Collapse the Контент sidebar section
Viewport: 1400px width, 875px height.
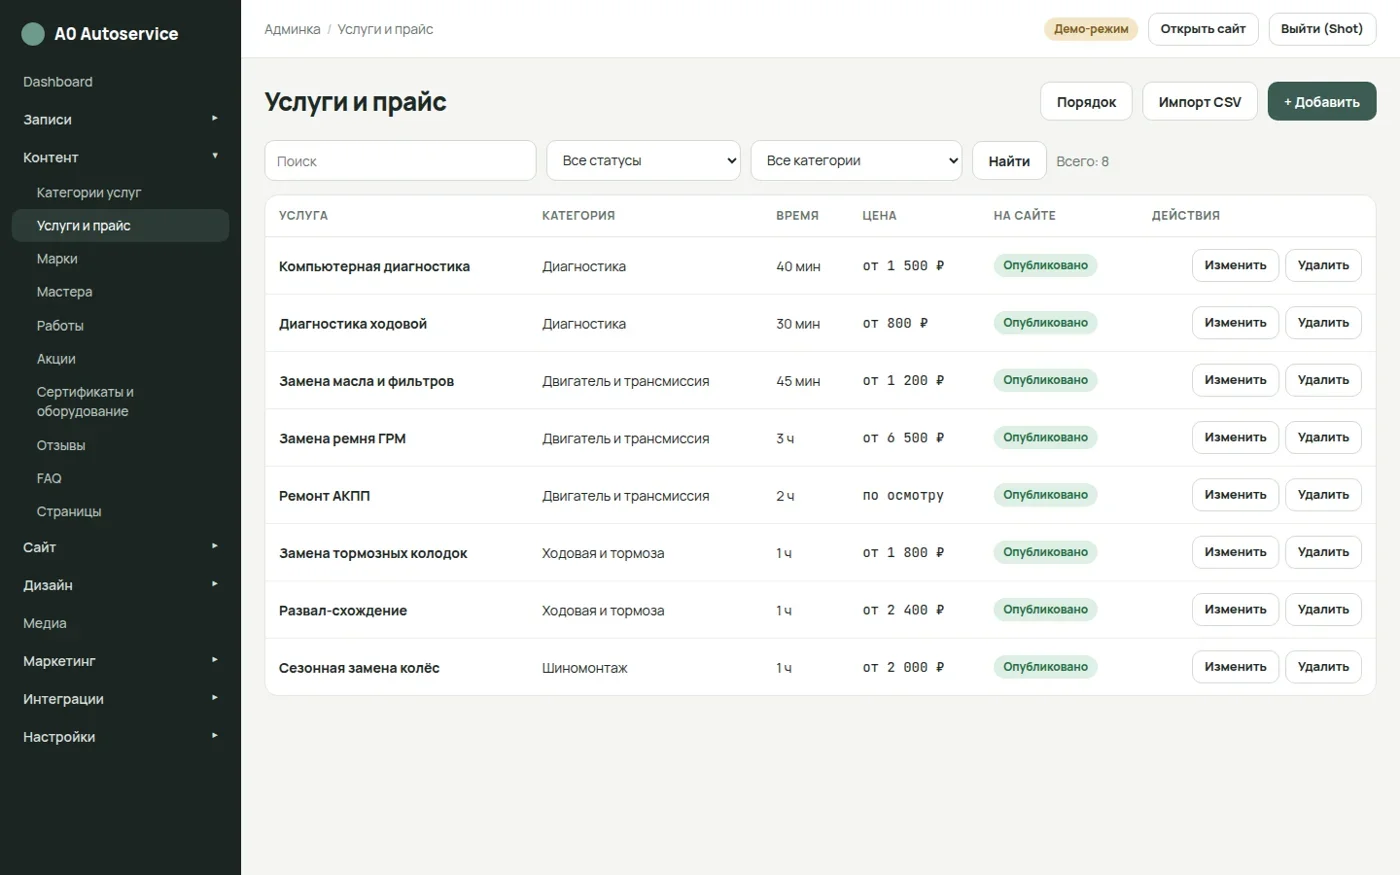120,157
